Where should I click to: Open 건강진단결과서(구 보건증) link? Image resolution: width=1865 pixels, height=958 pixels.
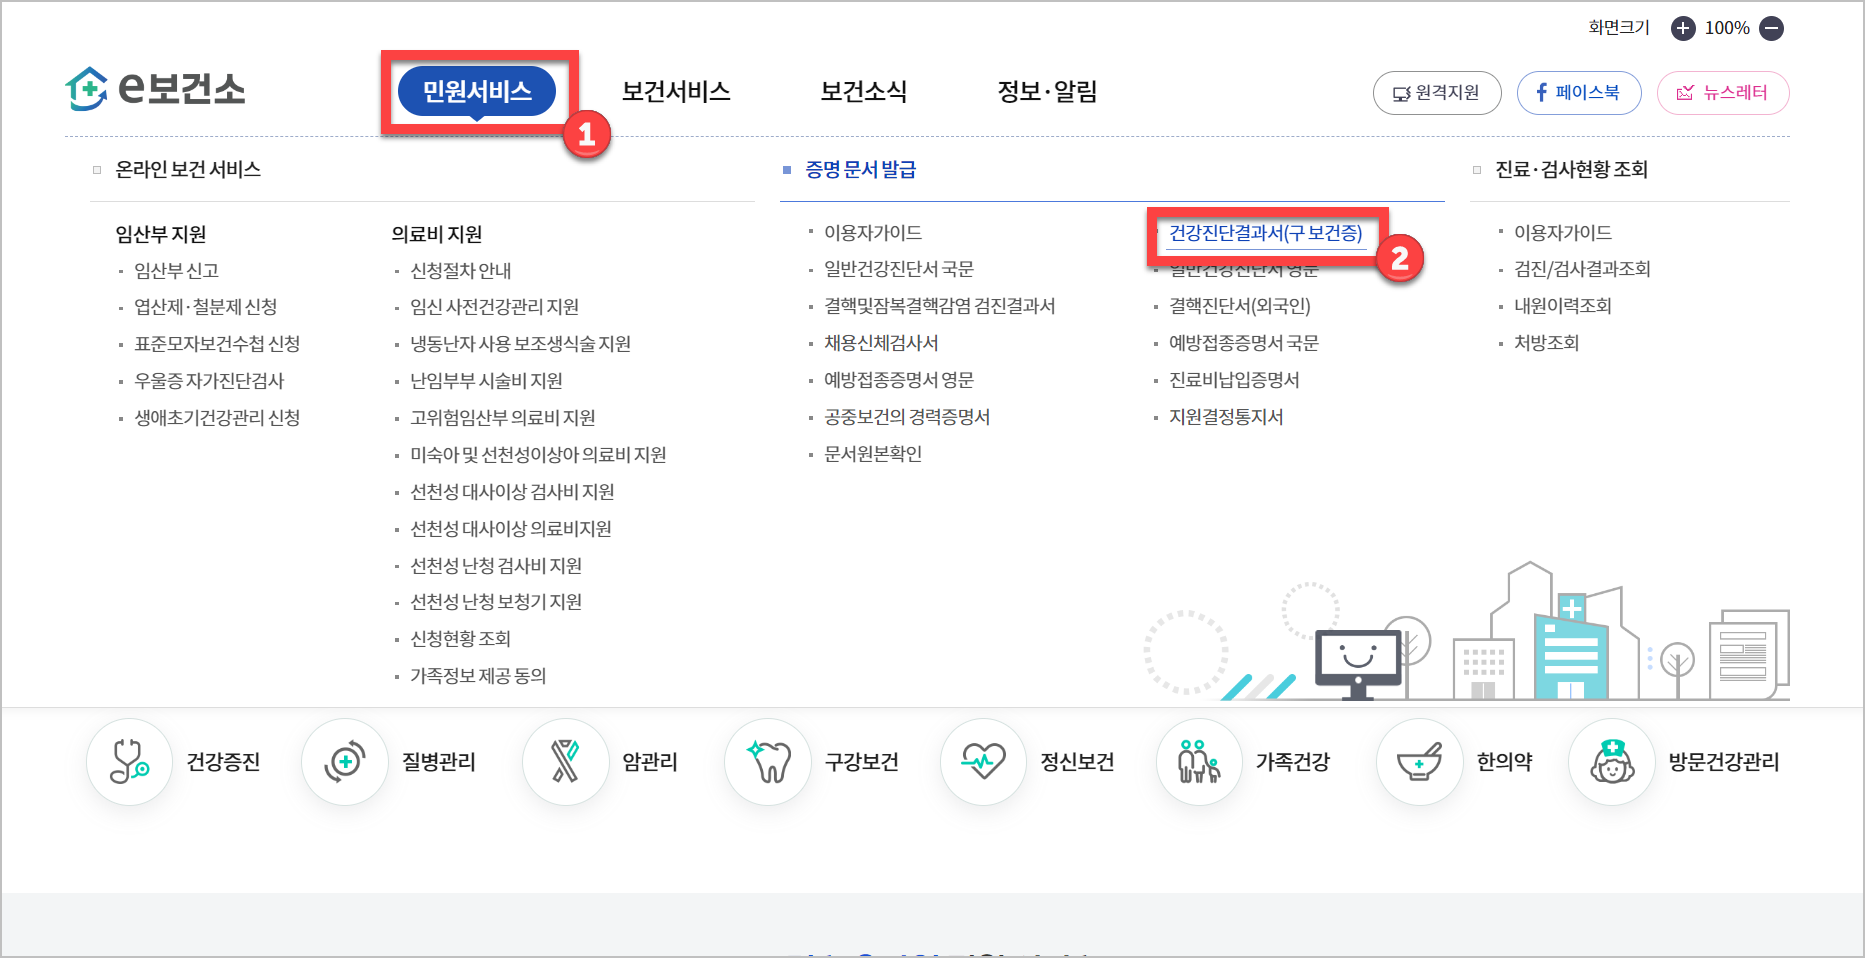1265,233
